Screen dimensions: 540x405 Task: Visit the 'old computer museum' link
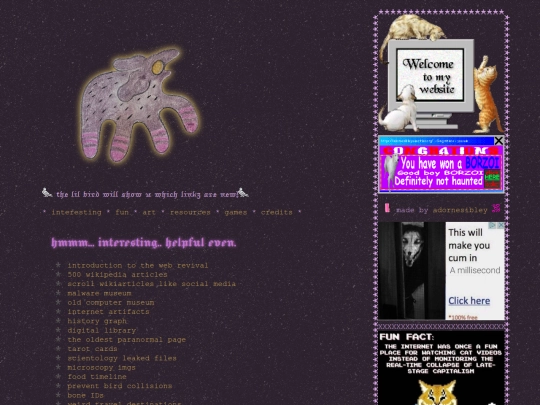point(111,303)
